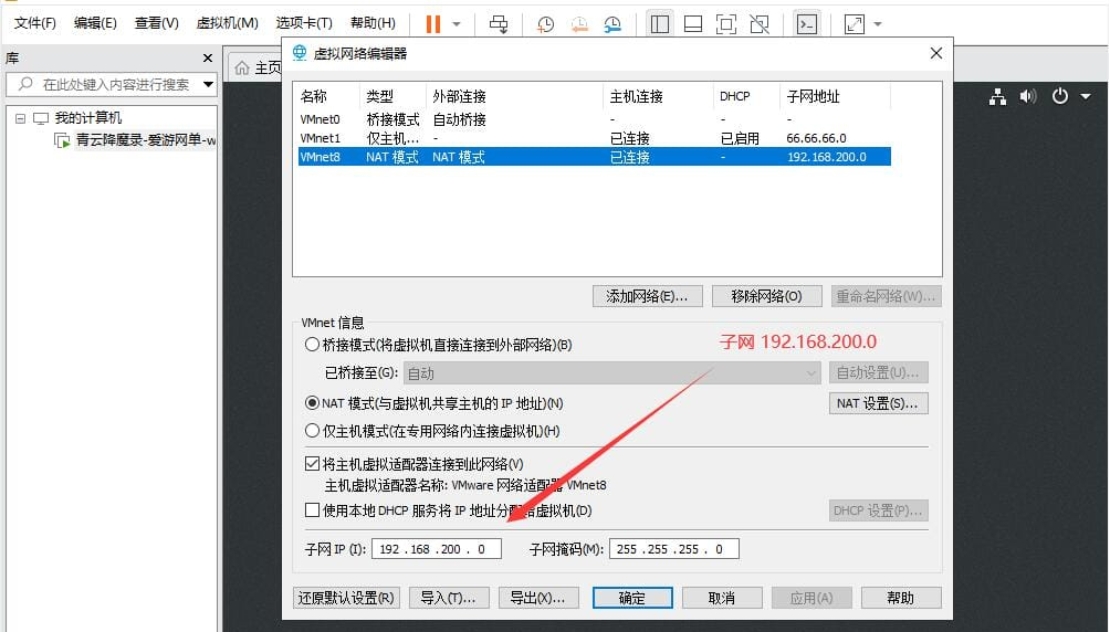
Task: Open the snapshot manager icon
Action: [x=613, y=24]
